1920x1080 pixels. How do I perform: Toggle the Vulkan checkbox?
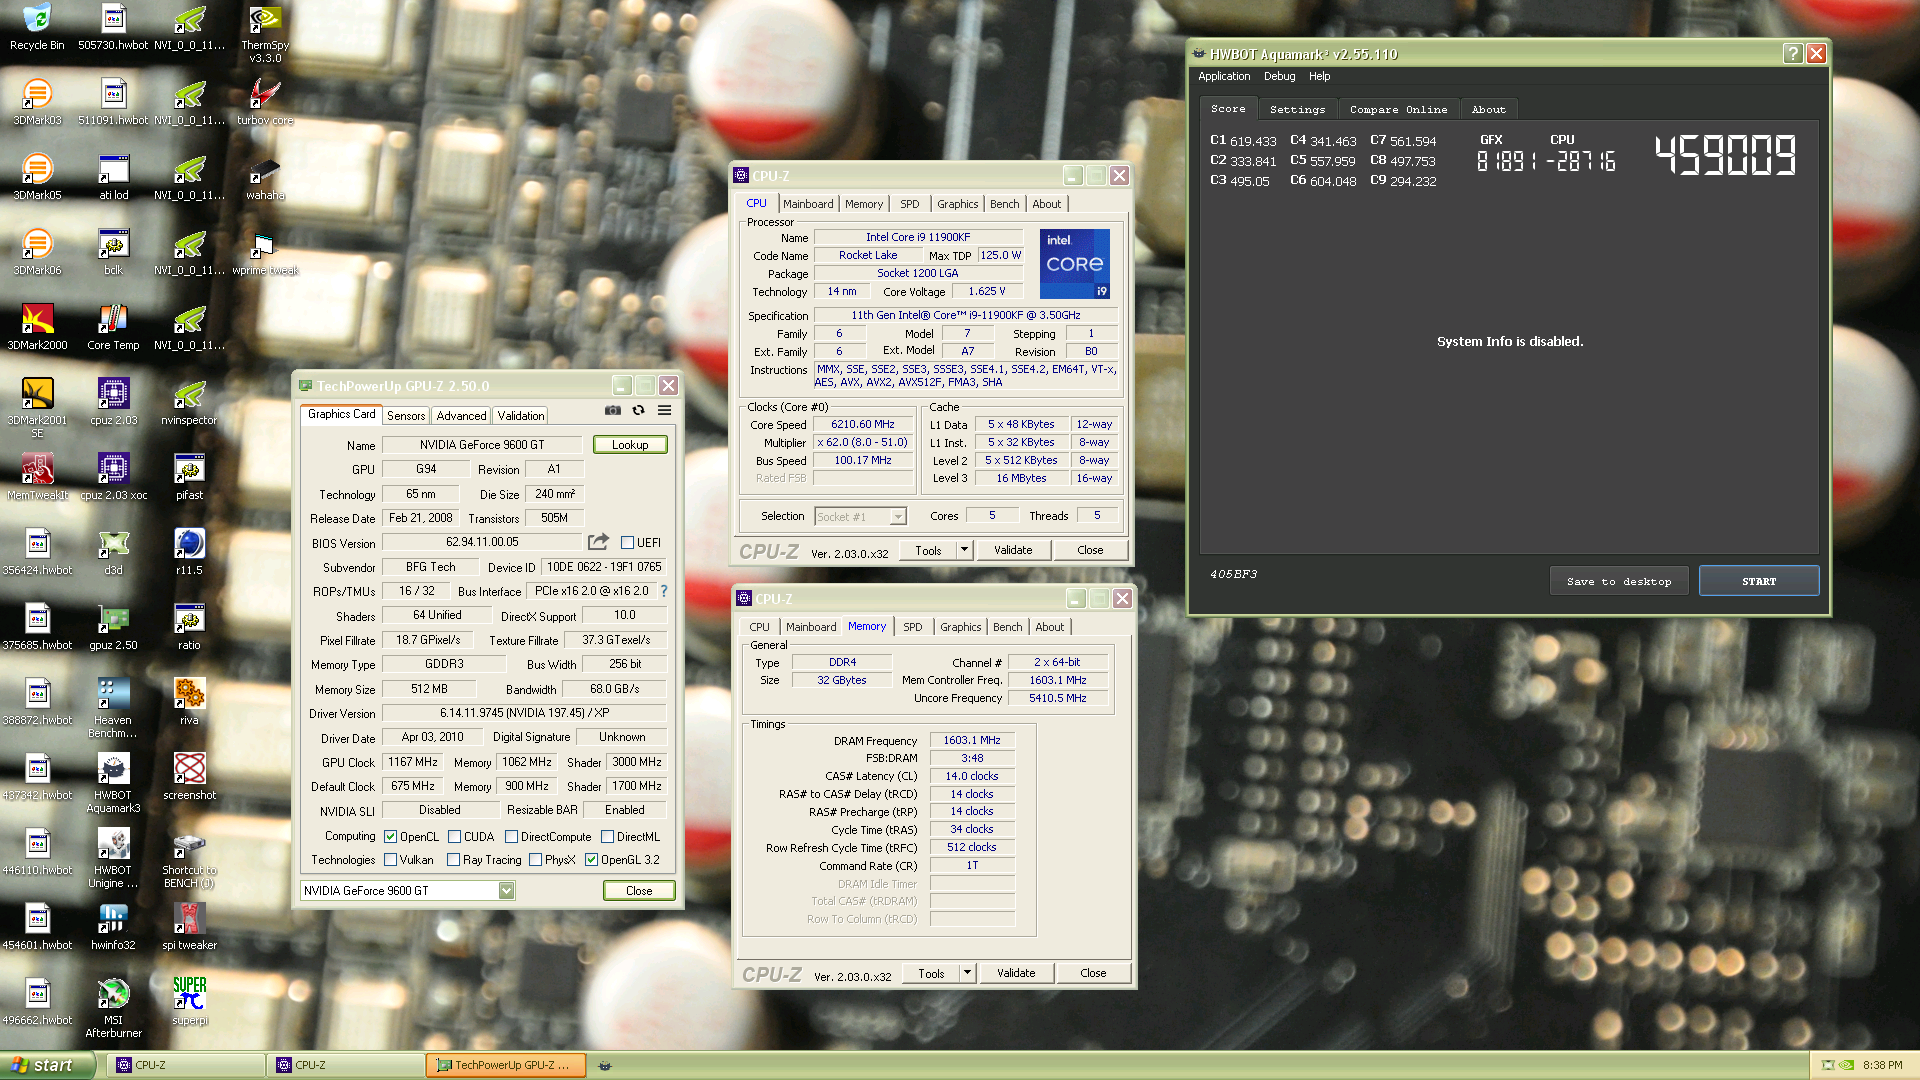[391, 860]
